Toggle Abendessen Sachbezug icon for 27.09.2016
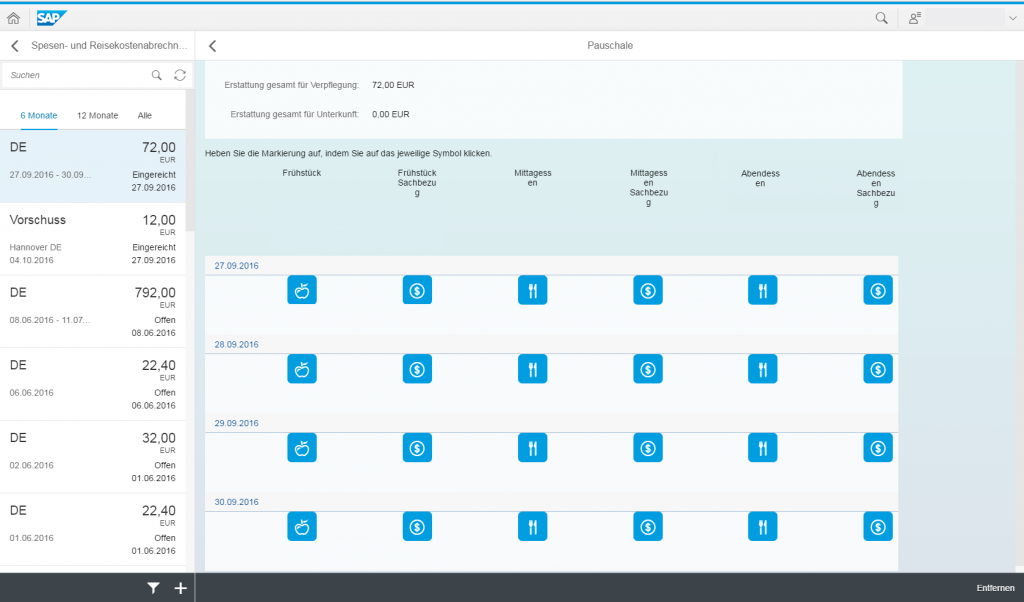Viewport: 1024px width, 602px height. pyautogui.click(x=878, y=290)
